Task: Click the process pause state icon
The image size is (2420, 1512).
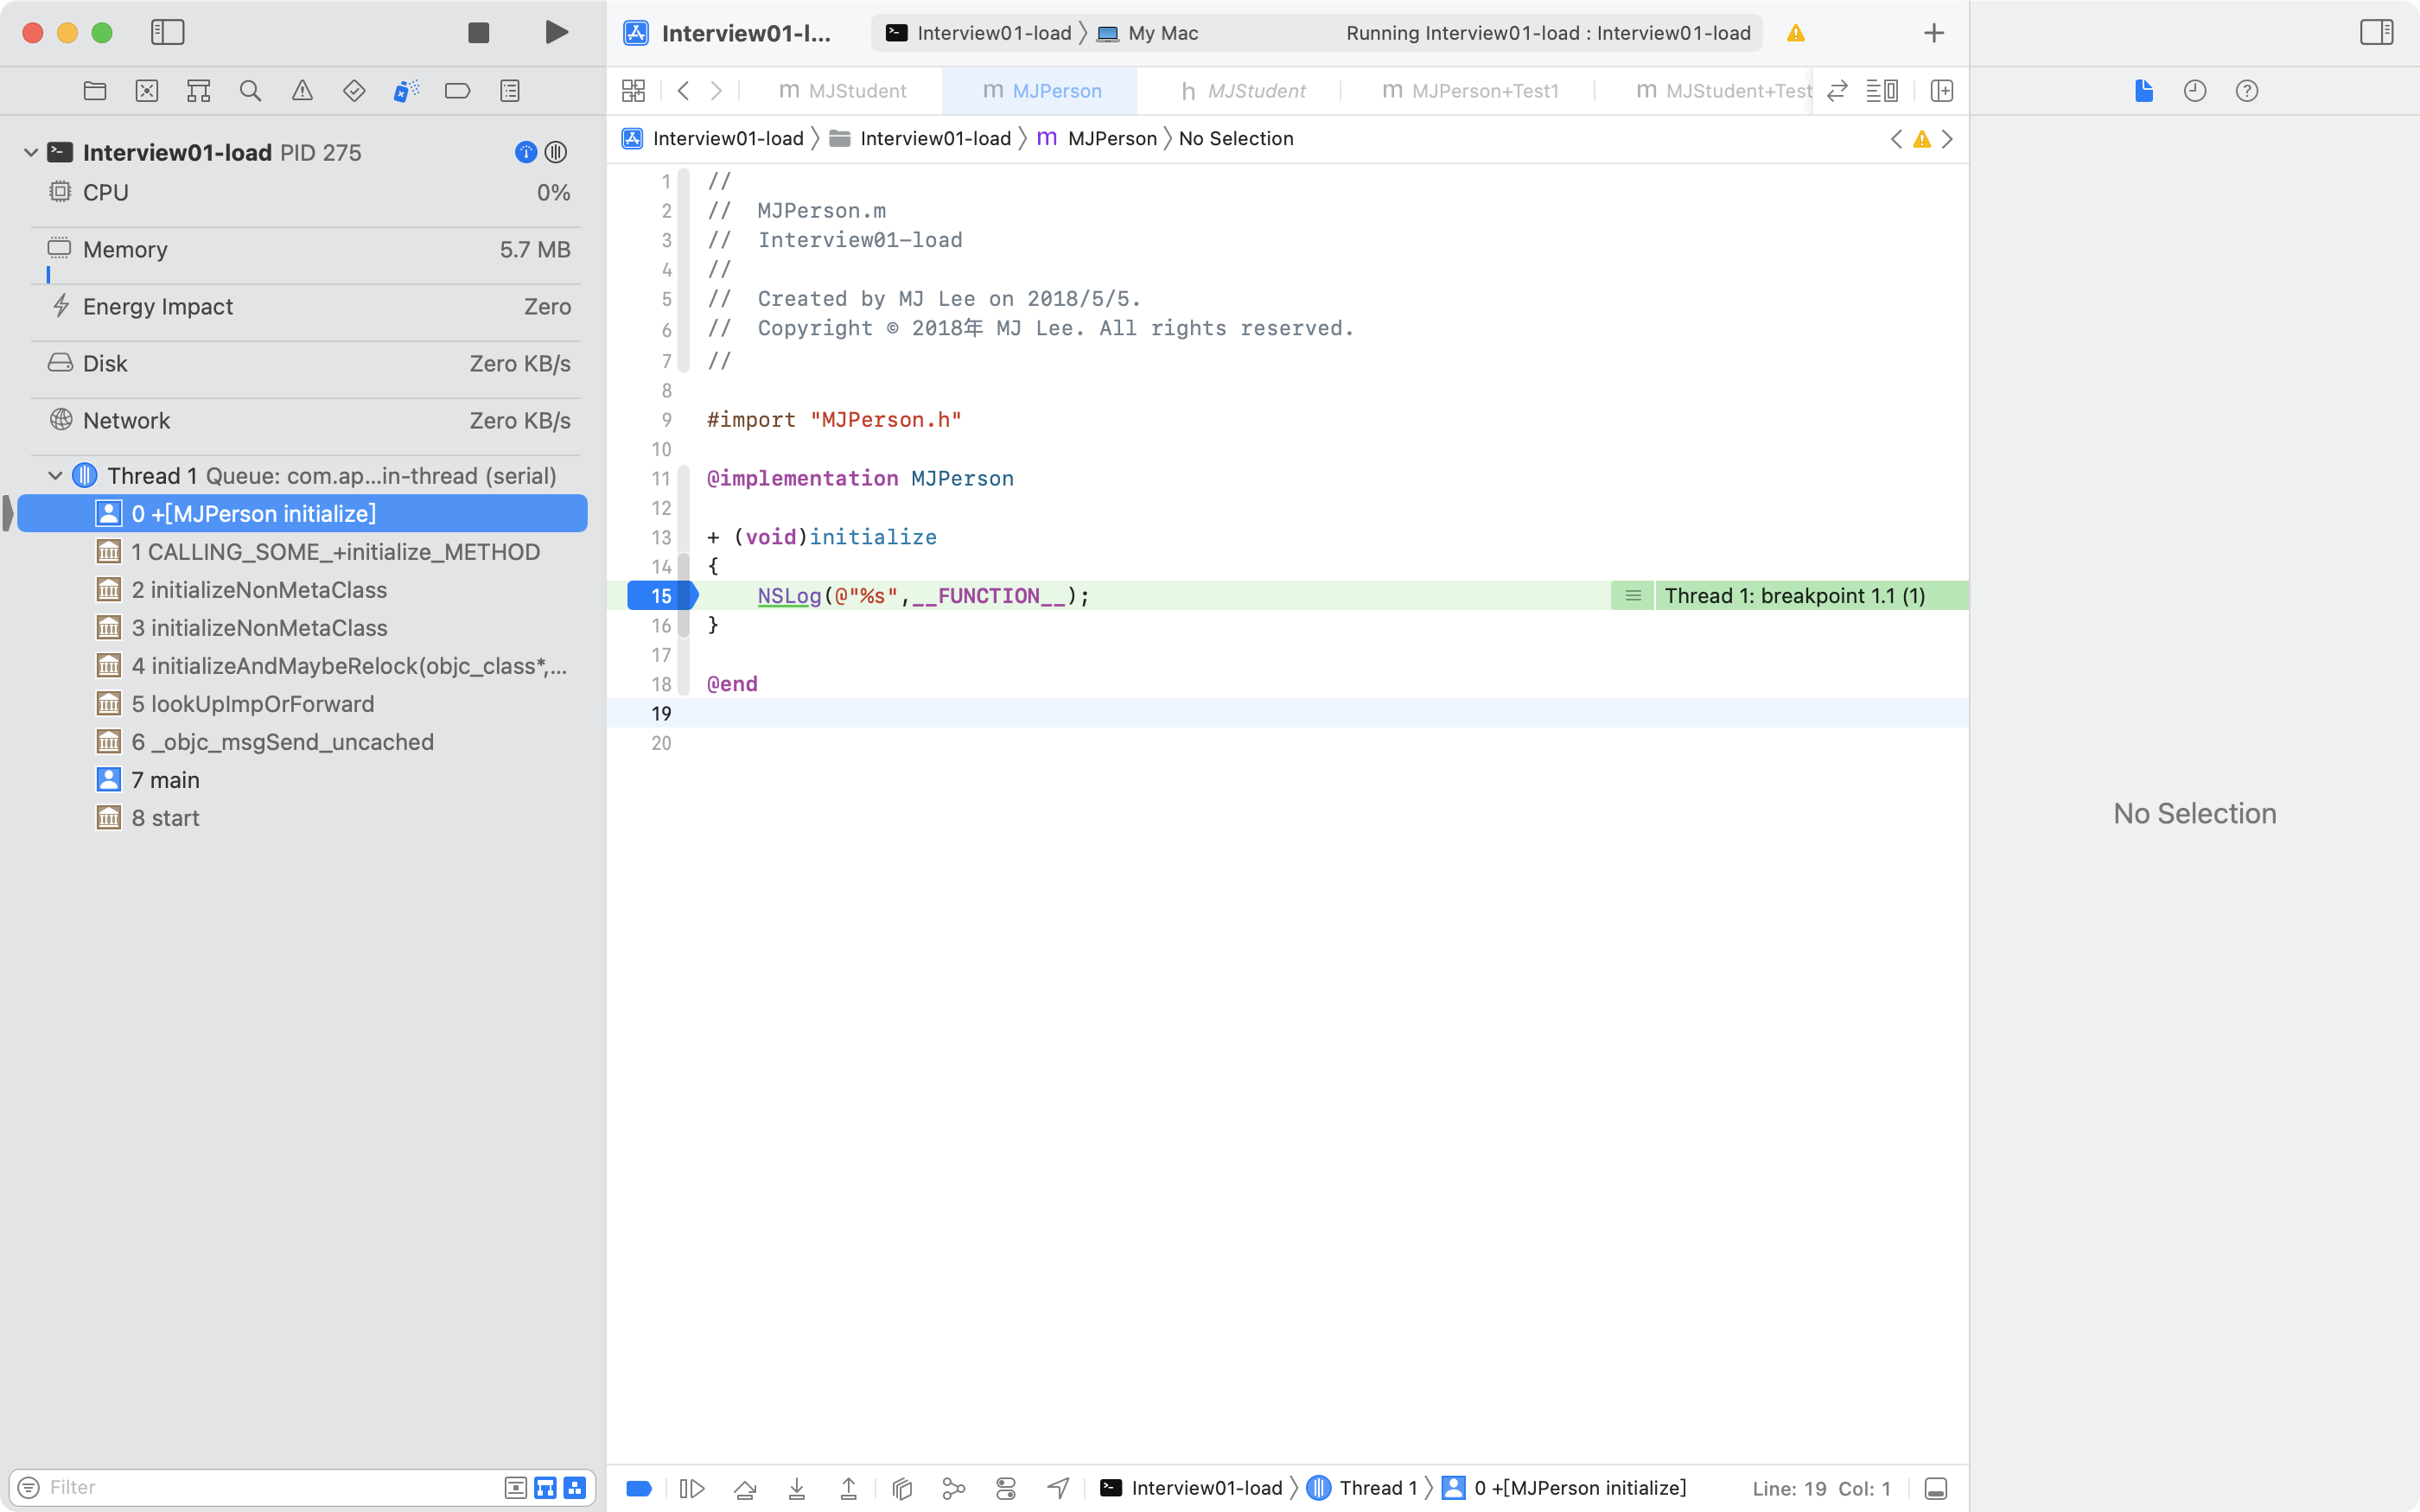Action: coord(556,152)
